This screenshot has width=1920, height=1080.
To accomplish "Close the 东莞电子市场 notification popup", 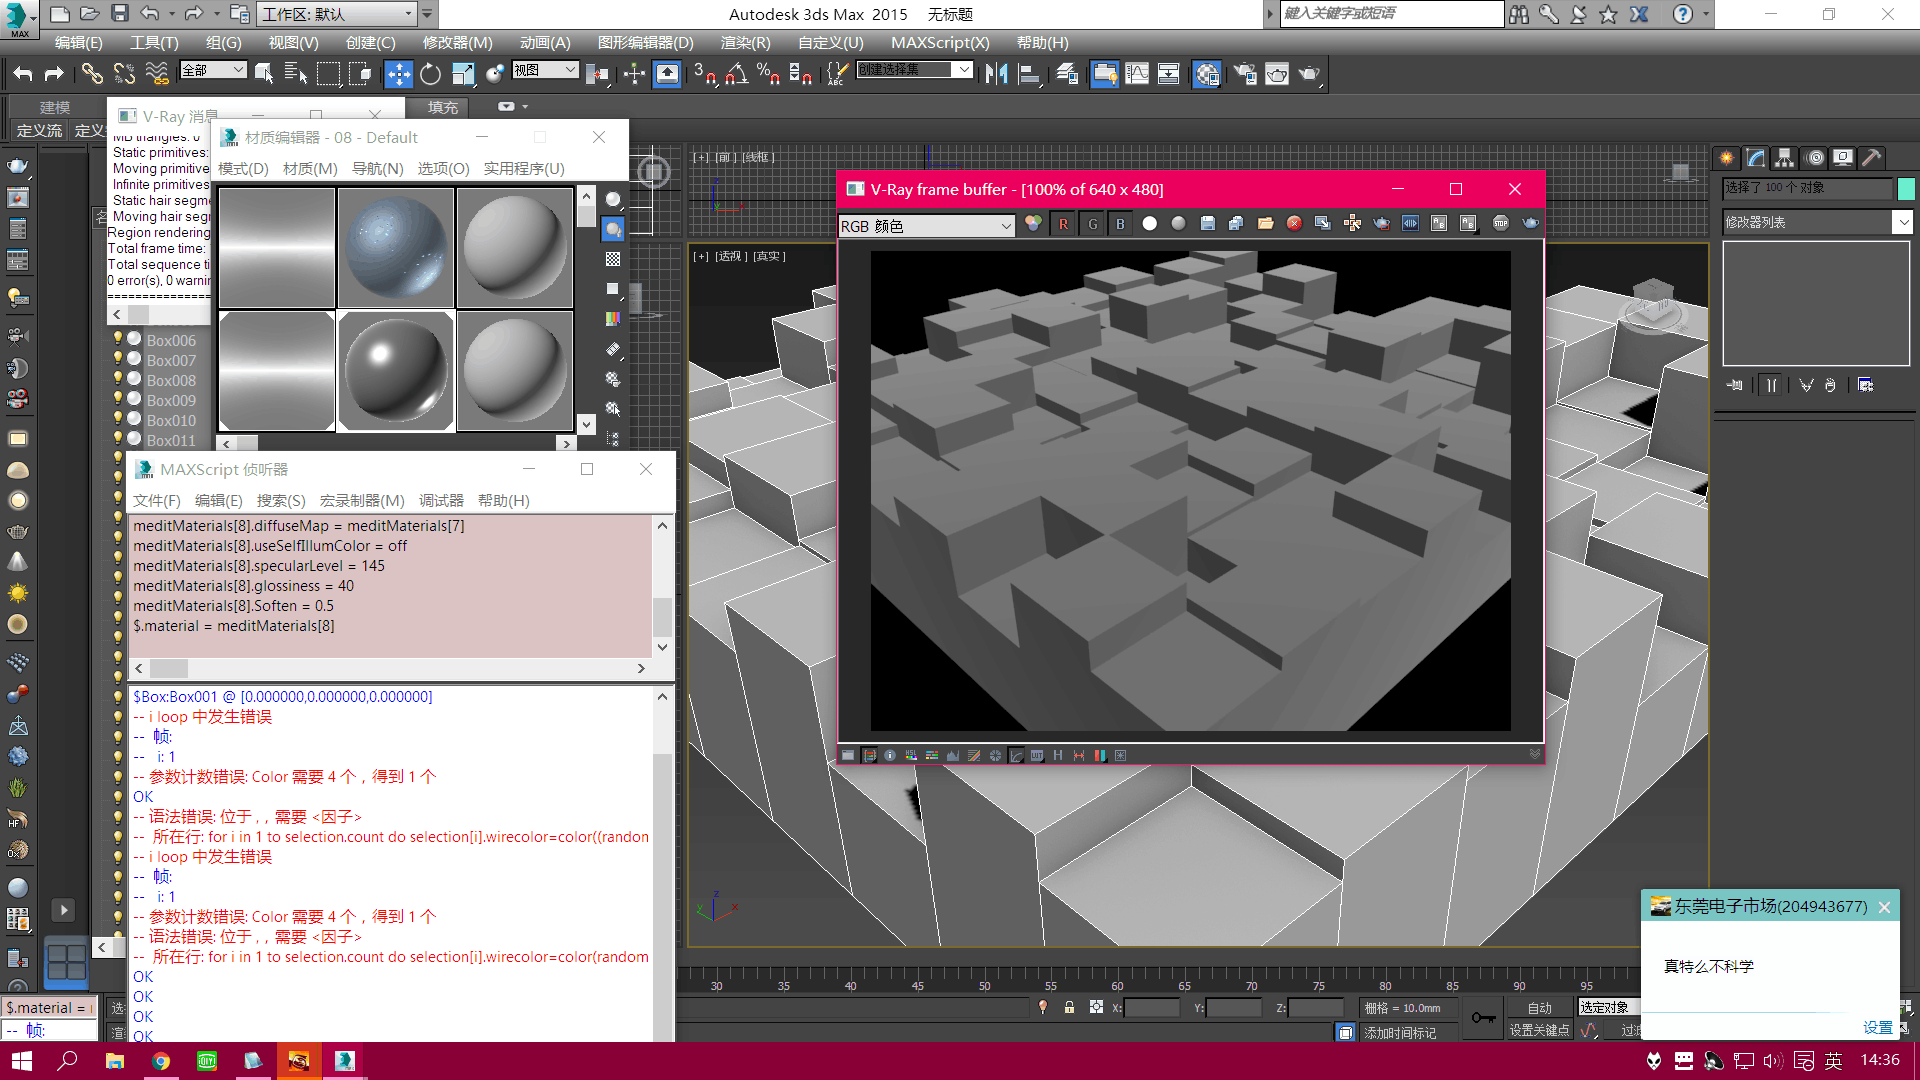I will click(1884, 907).
